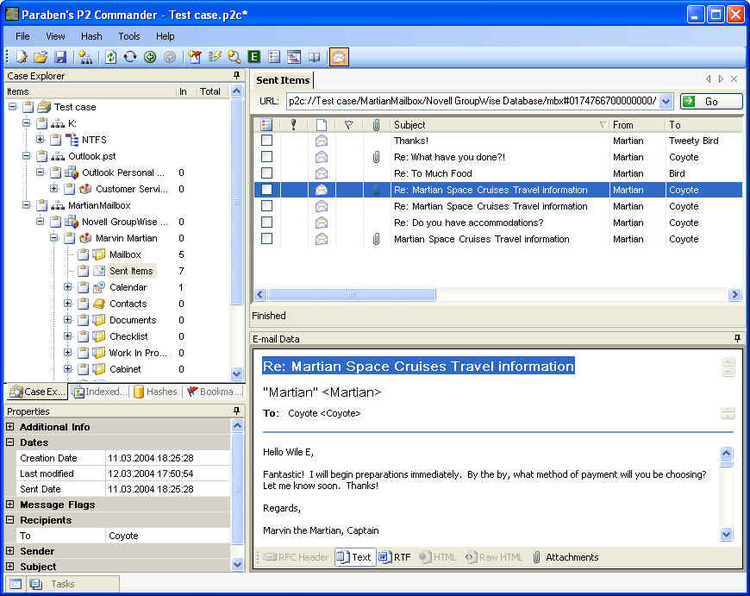Open the Attachments view
This screenshot has height=596, width=750.
point(565,557)
